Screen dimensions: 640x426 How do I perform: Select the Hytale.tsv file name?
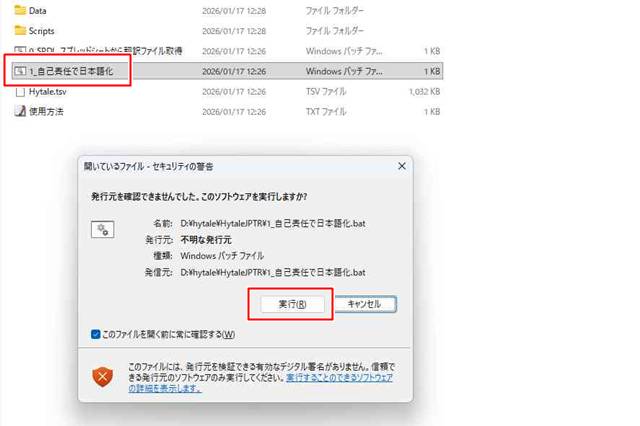[47, 91]
